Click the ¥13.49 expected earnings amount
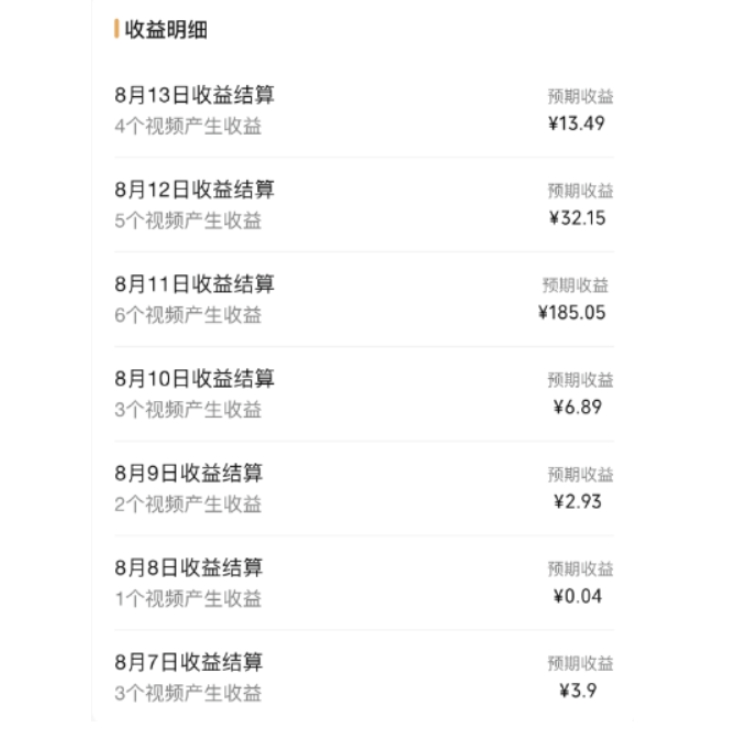 (x=577, y=124)
